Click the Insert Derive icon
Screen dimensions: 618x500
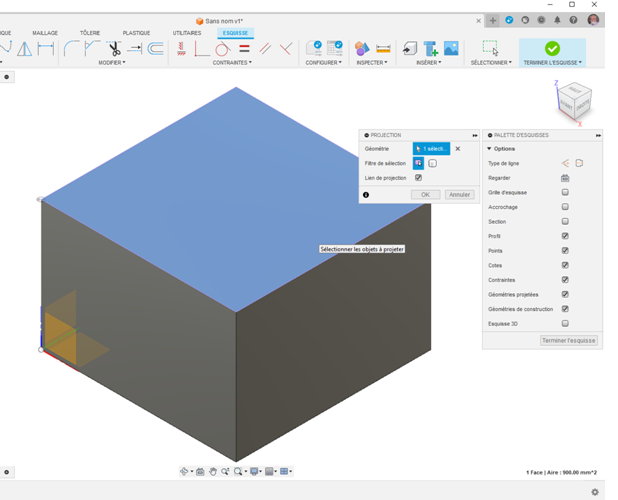pos(410,49)
